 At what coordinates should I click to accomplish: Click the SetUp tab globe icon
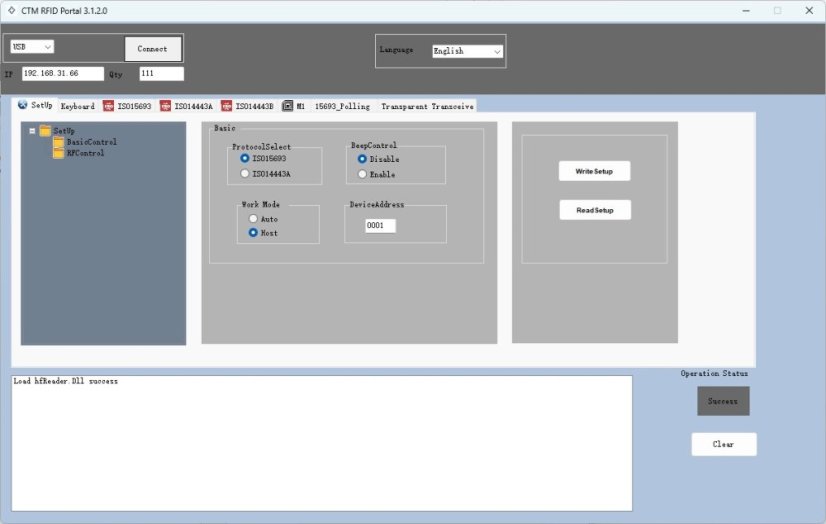click(23, 105)
